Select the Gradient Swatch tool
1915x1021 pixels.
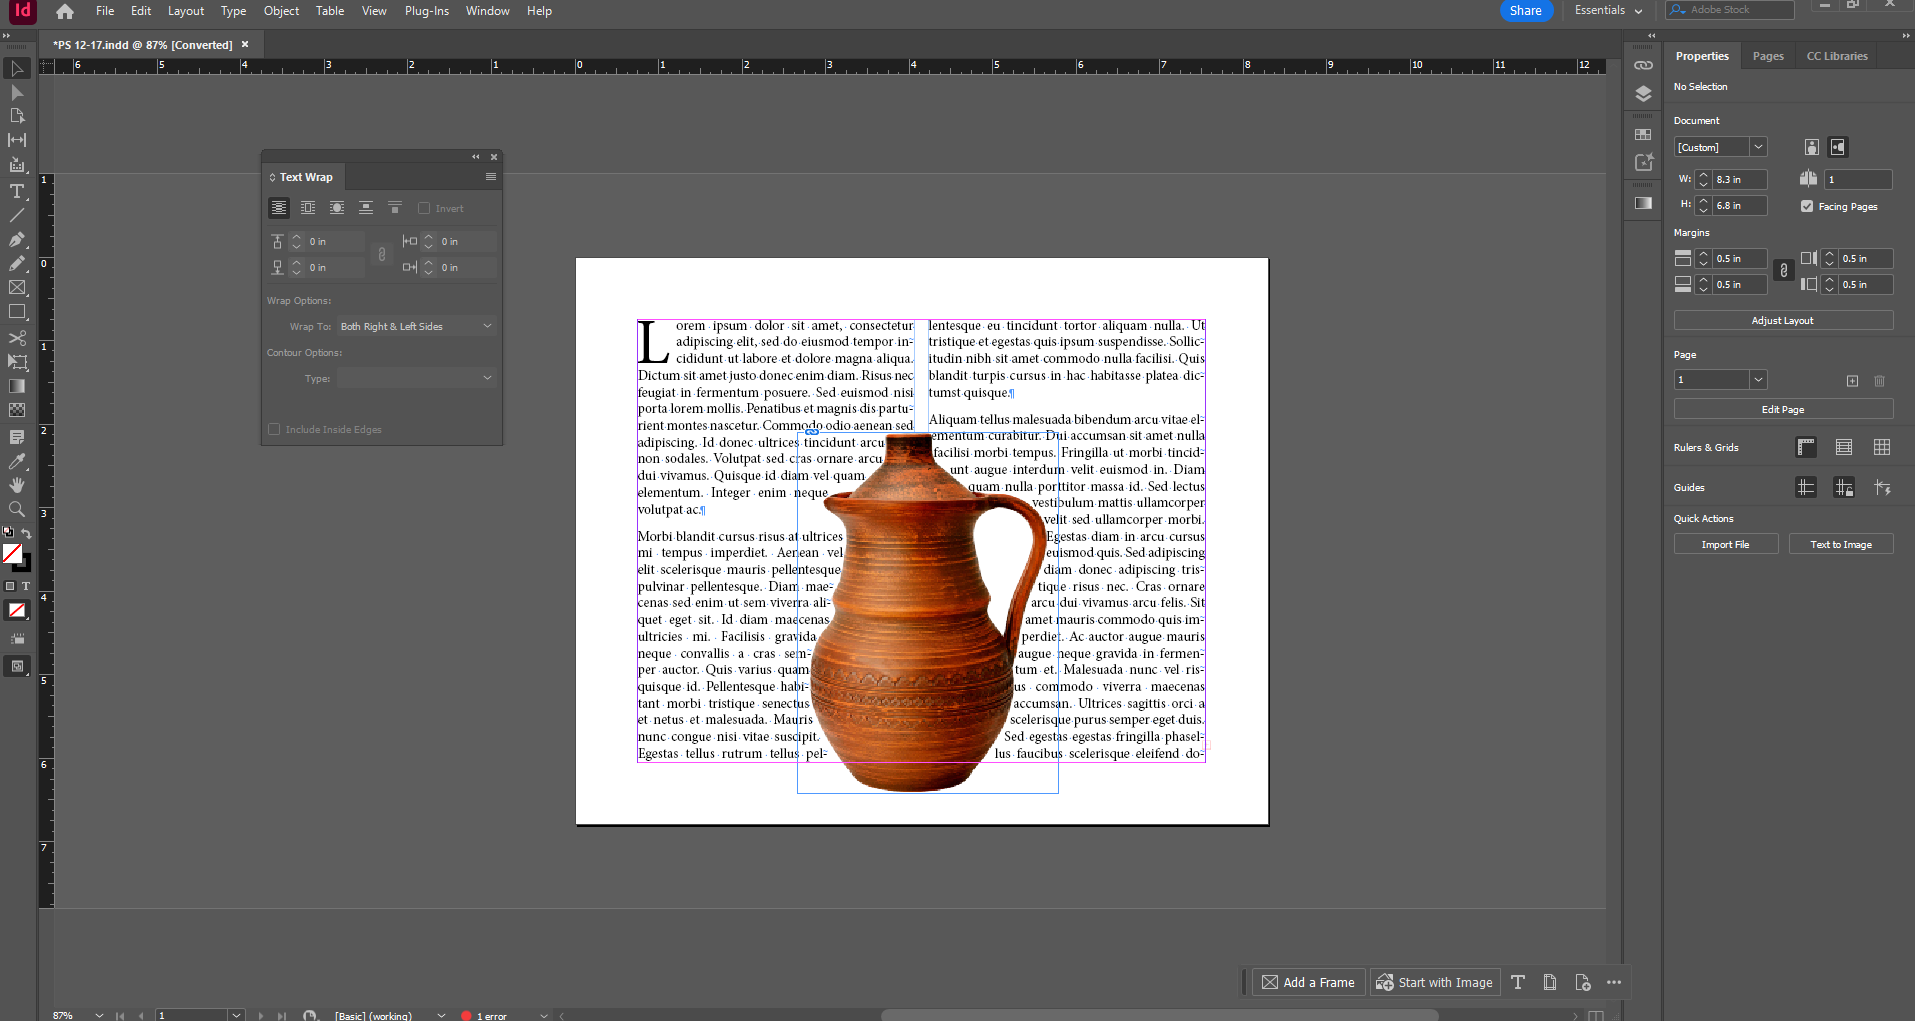[x=17, y=386]
